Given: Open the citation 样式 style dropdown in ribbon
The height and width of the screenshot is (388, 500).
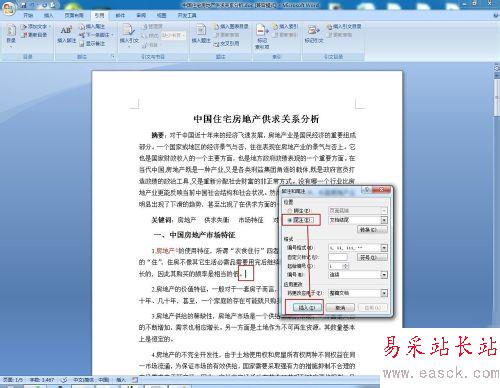Looking at the screenshot, I should click(x=173, y=35).
